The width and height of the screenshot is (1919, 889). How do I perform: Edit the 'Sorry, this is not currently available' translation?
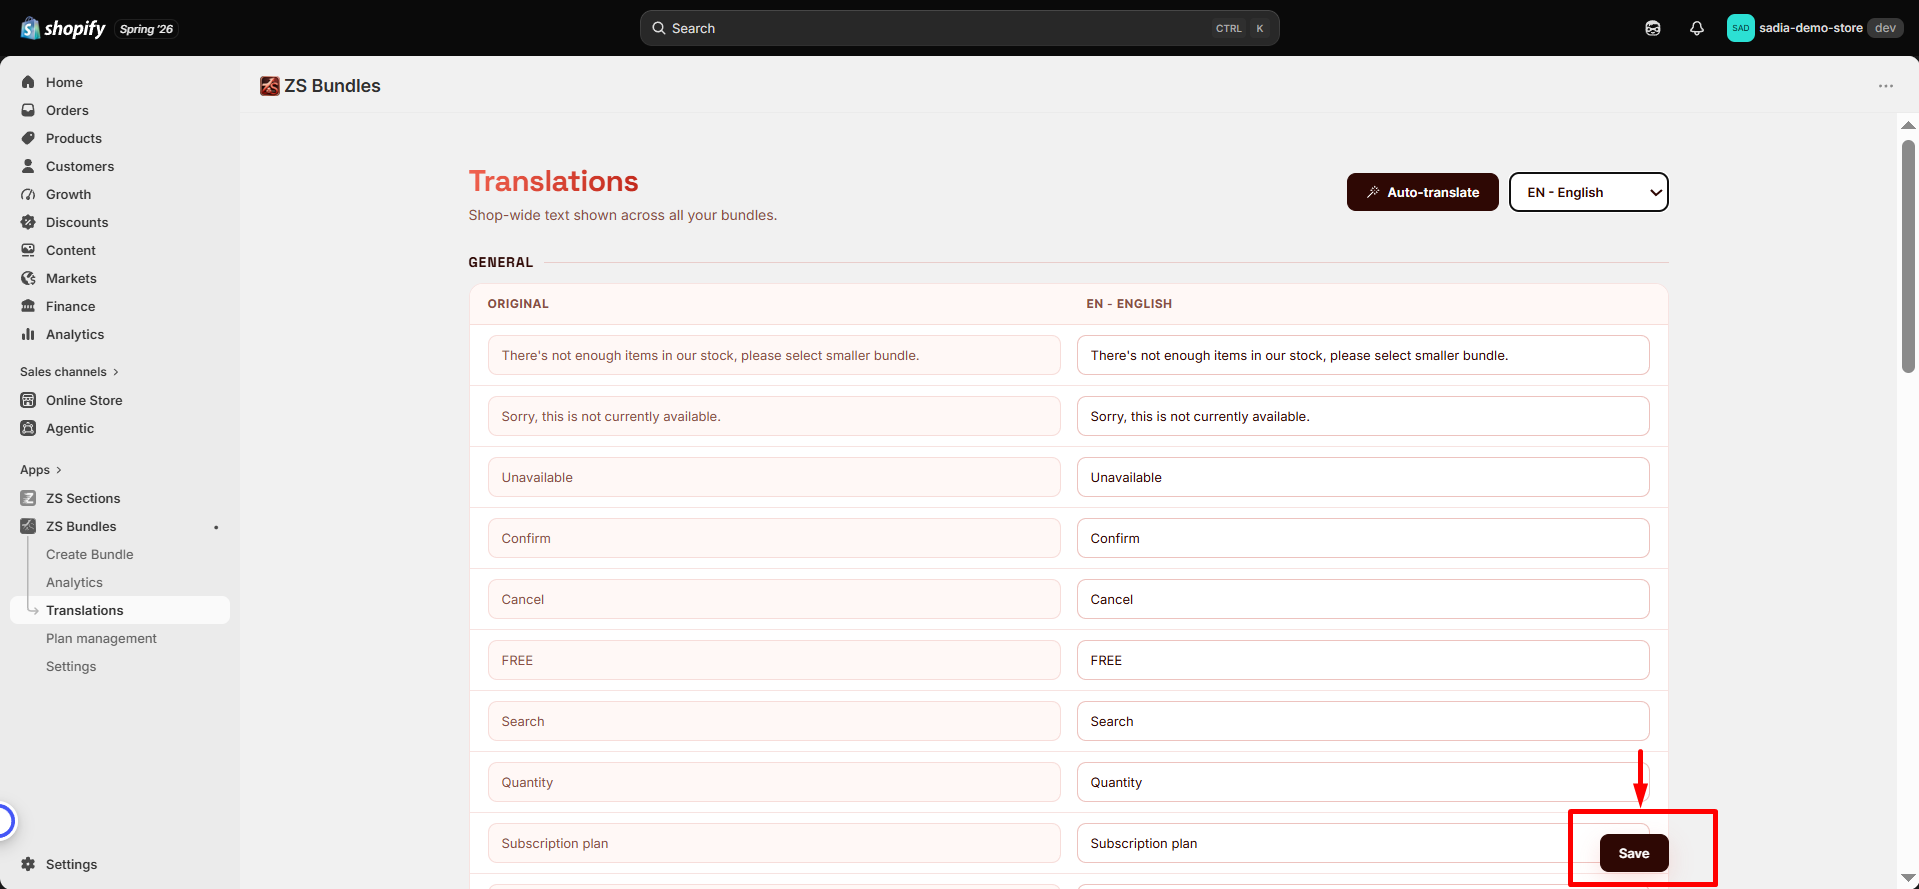coord(1363,416)
